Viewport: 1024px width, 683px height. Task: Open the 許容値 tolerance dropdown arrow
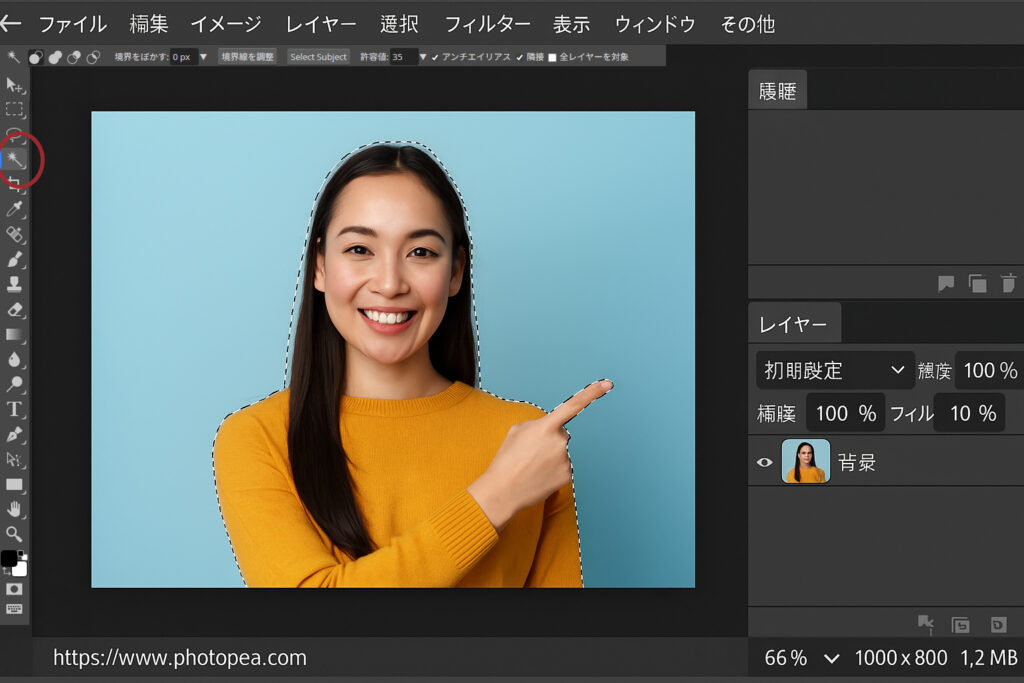click(423, 57)
